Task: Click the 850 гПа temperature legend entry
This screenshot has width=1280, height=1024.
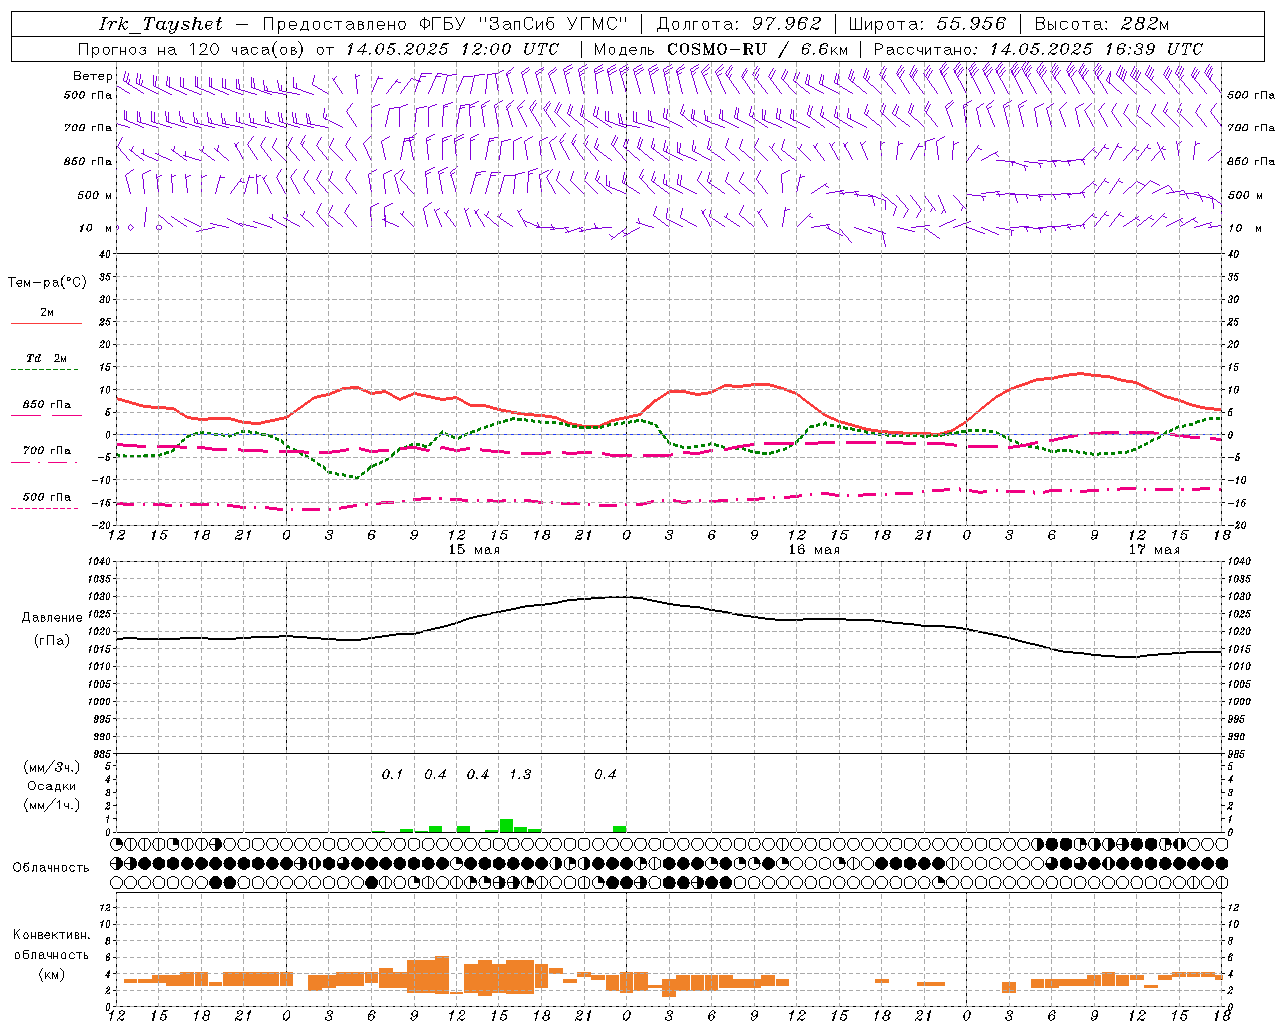Action: pyautogui.click(x=47, y=404)
